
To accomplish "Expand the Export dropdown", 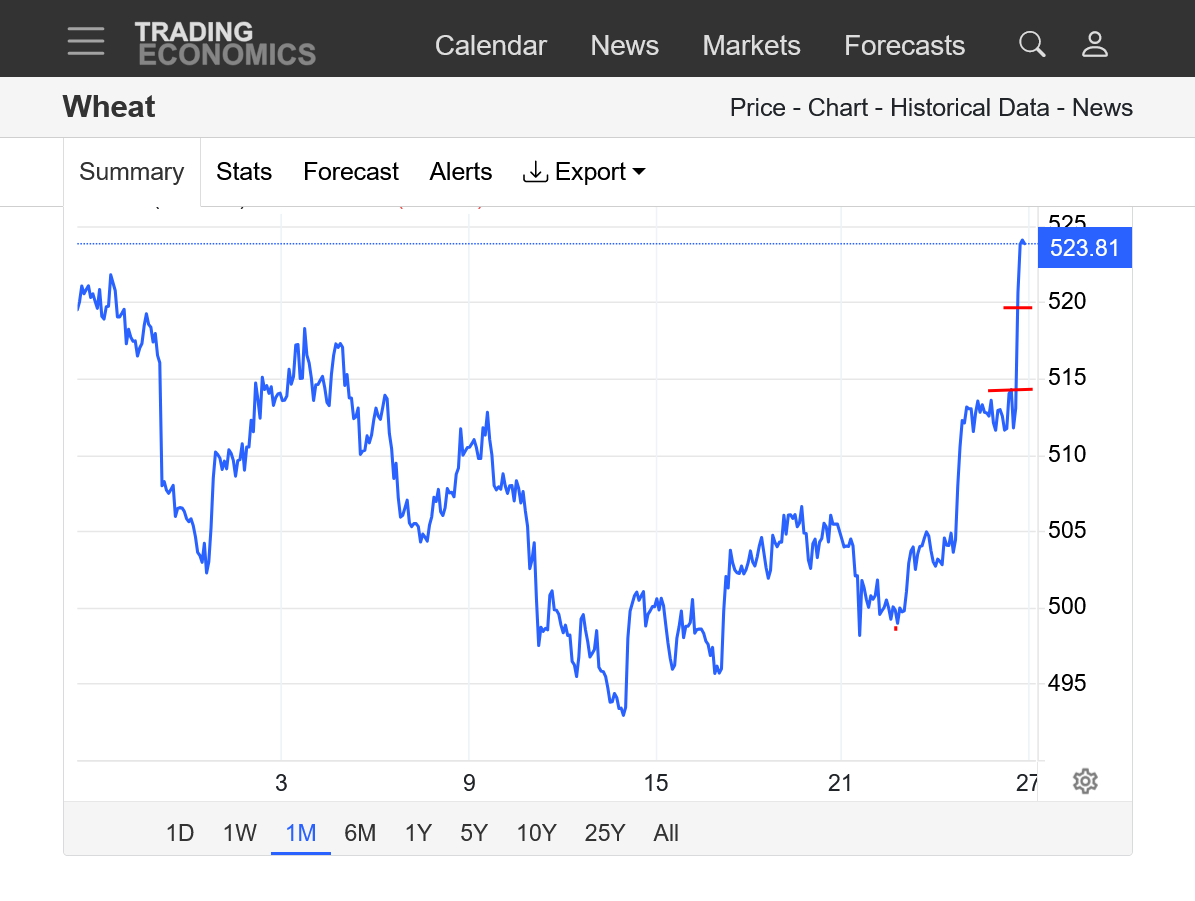I will click(x=584, y=172).
